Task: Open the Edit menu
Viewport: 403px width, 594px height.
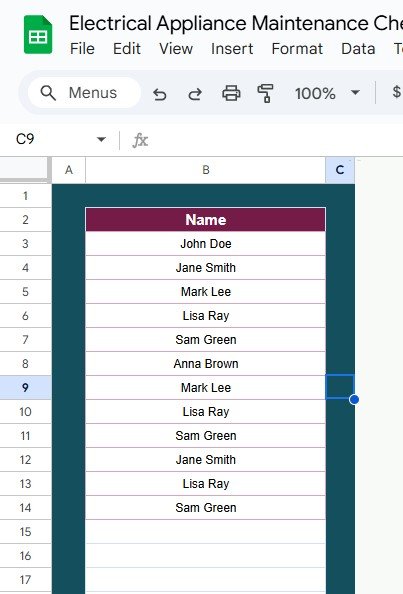Action: [x=127, y=49]
